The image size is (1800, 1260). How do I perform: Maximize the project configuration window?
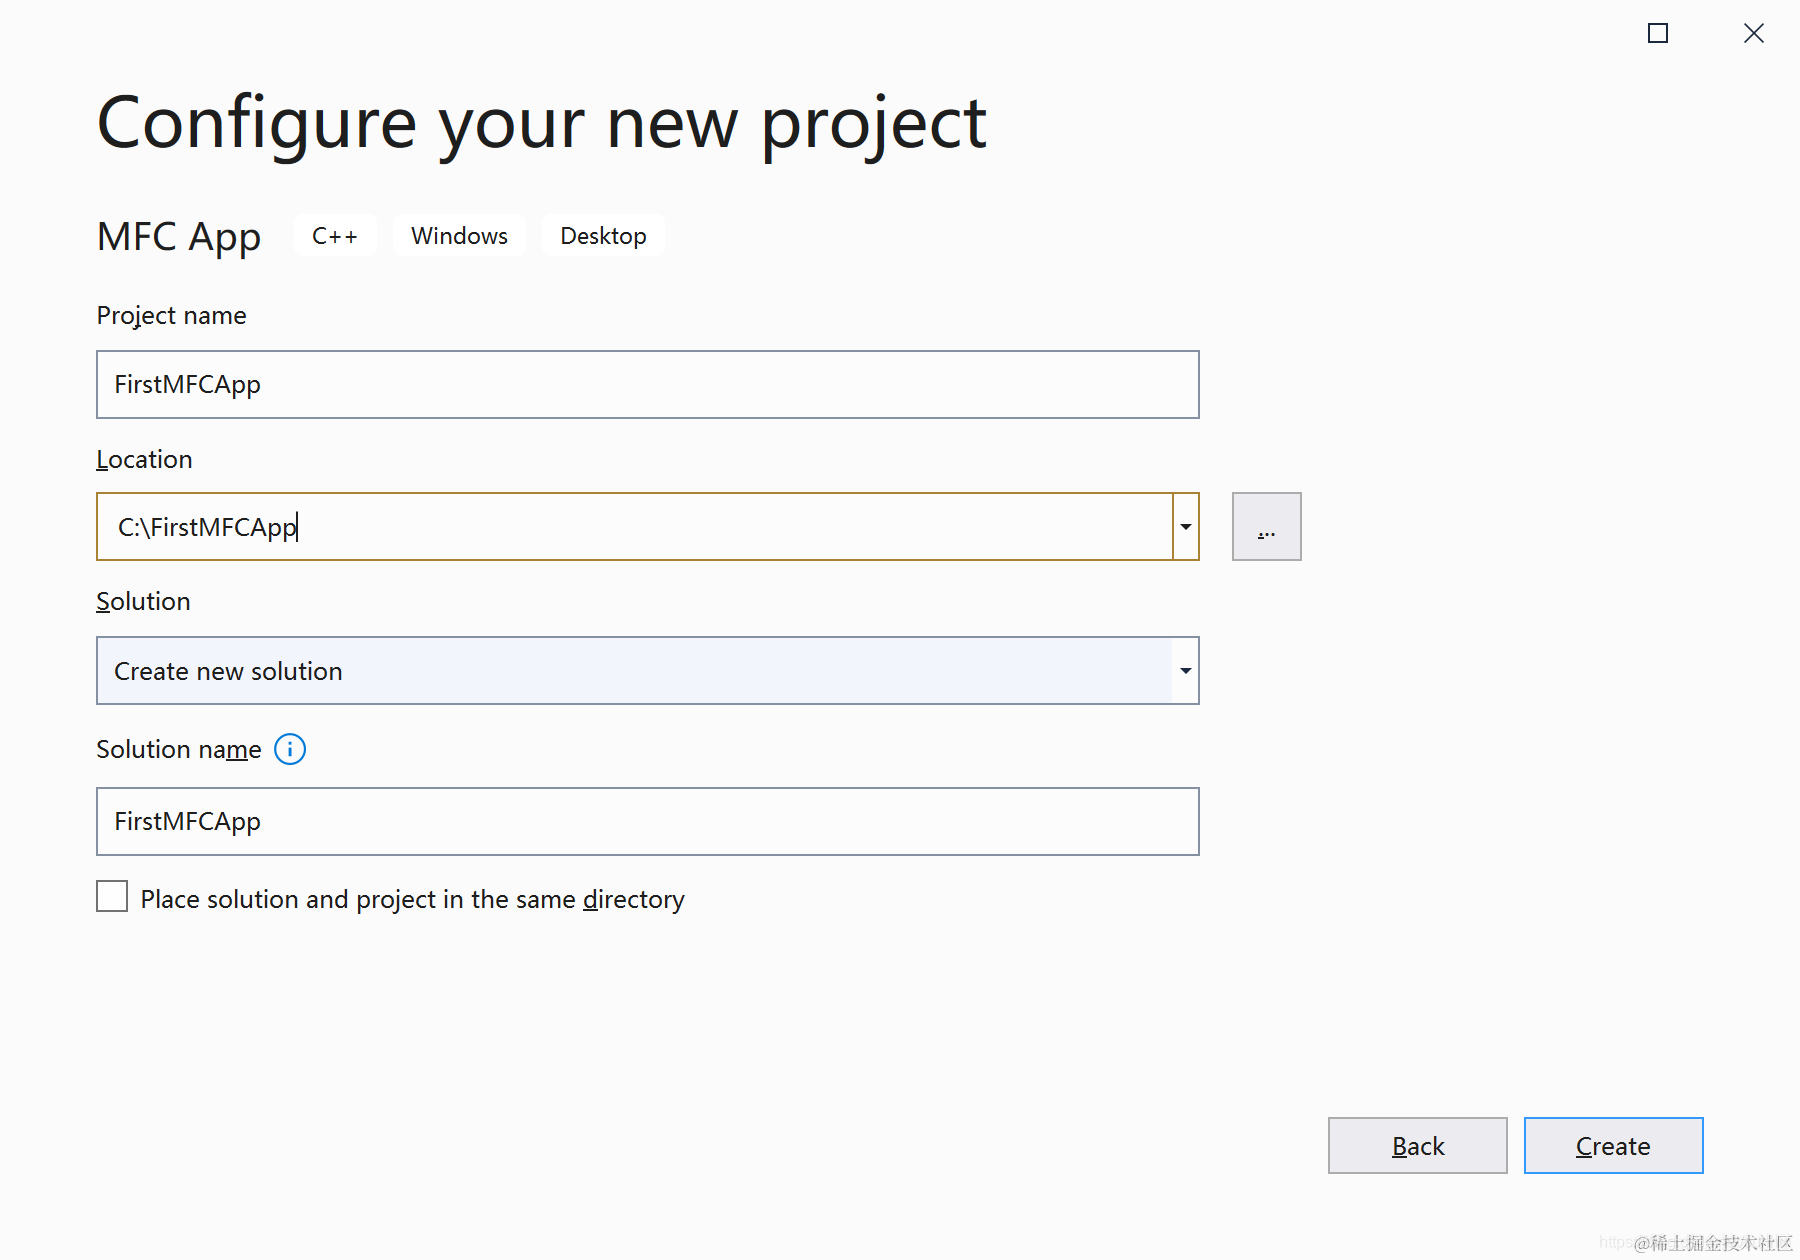tap(1657, 34)
